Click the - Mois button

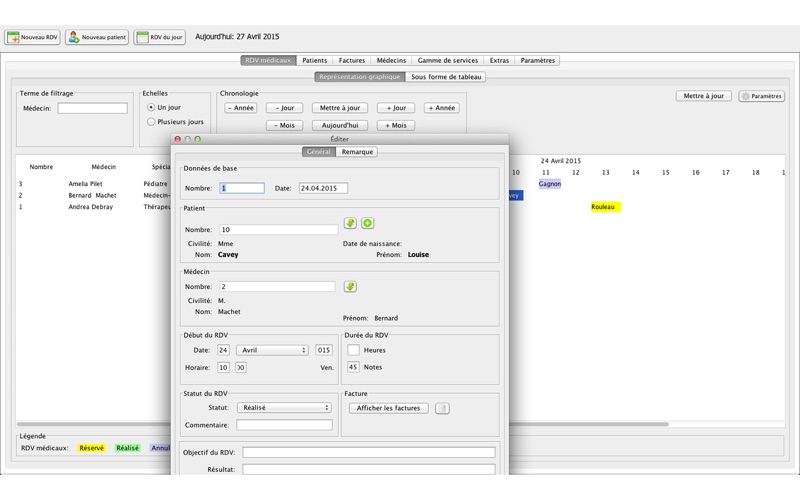coord(284,125)
